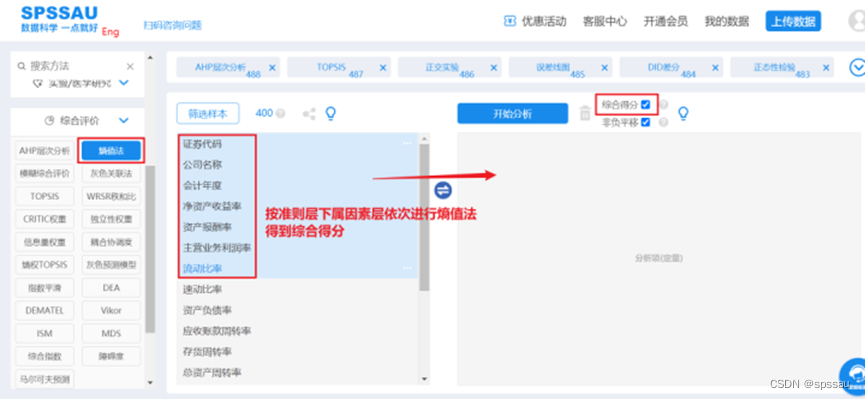Image resolution: width=865 pixels, height=399 pixels.
Task: Select the DEMATEL method
Action: (45, 311)
